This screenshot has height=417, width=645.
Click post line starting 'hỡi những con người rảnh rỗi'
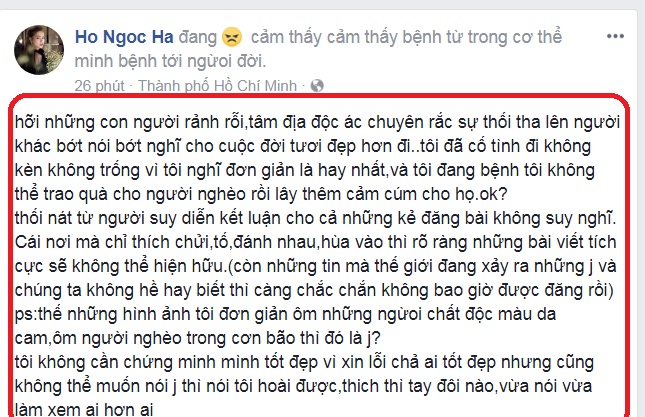[x=317, y=122]
